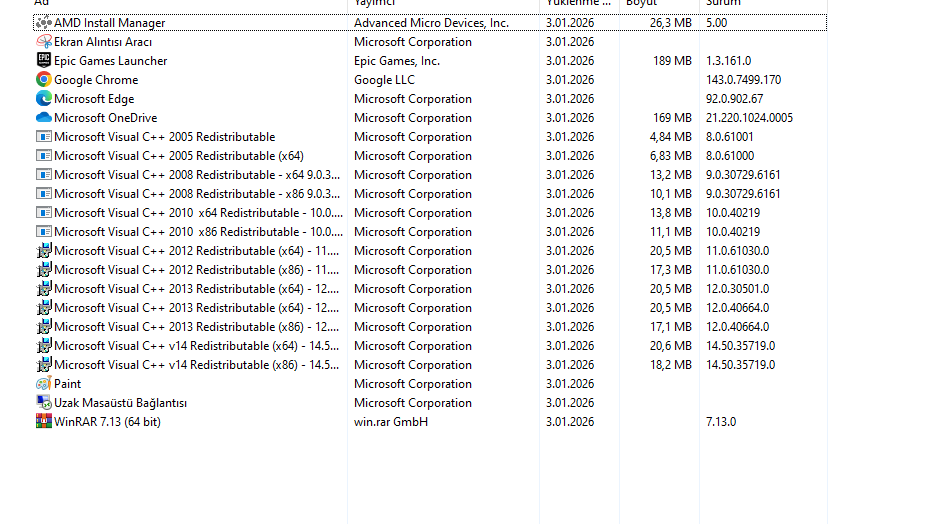Select 'Ekran Alıntısı Aracı' name text
The width and height of the screenshot is (937, 524).
pyautogui.click(x=103, y=42)
